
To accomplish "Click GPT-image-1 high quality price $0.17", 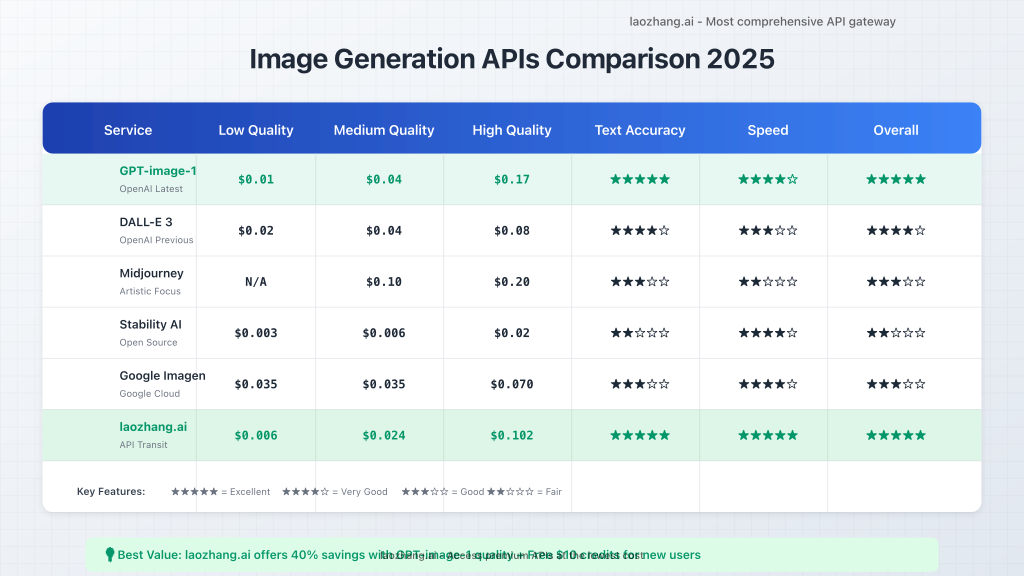I will pos(512,180).
